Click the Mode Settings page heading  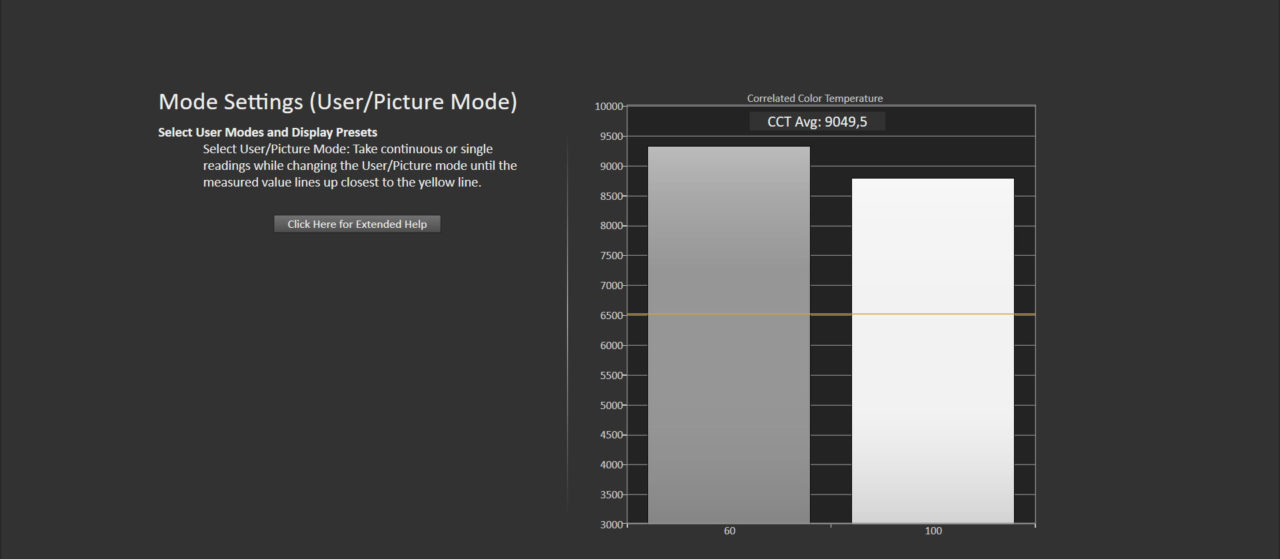coord(338,102)
